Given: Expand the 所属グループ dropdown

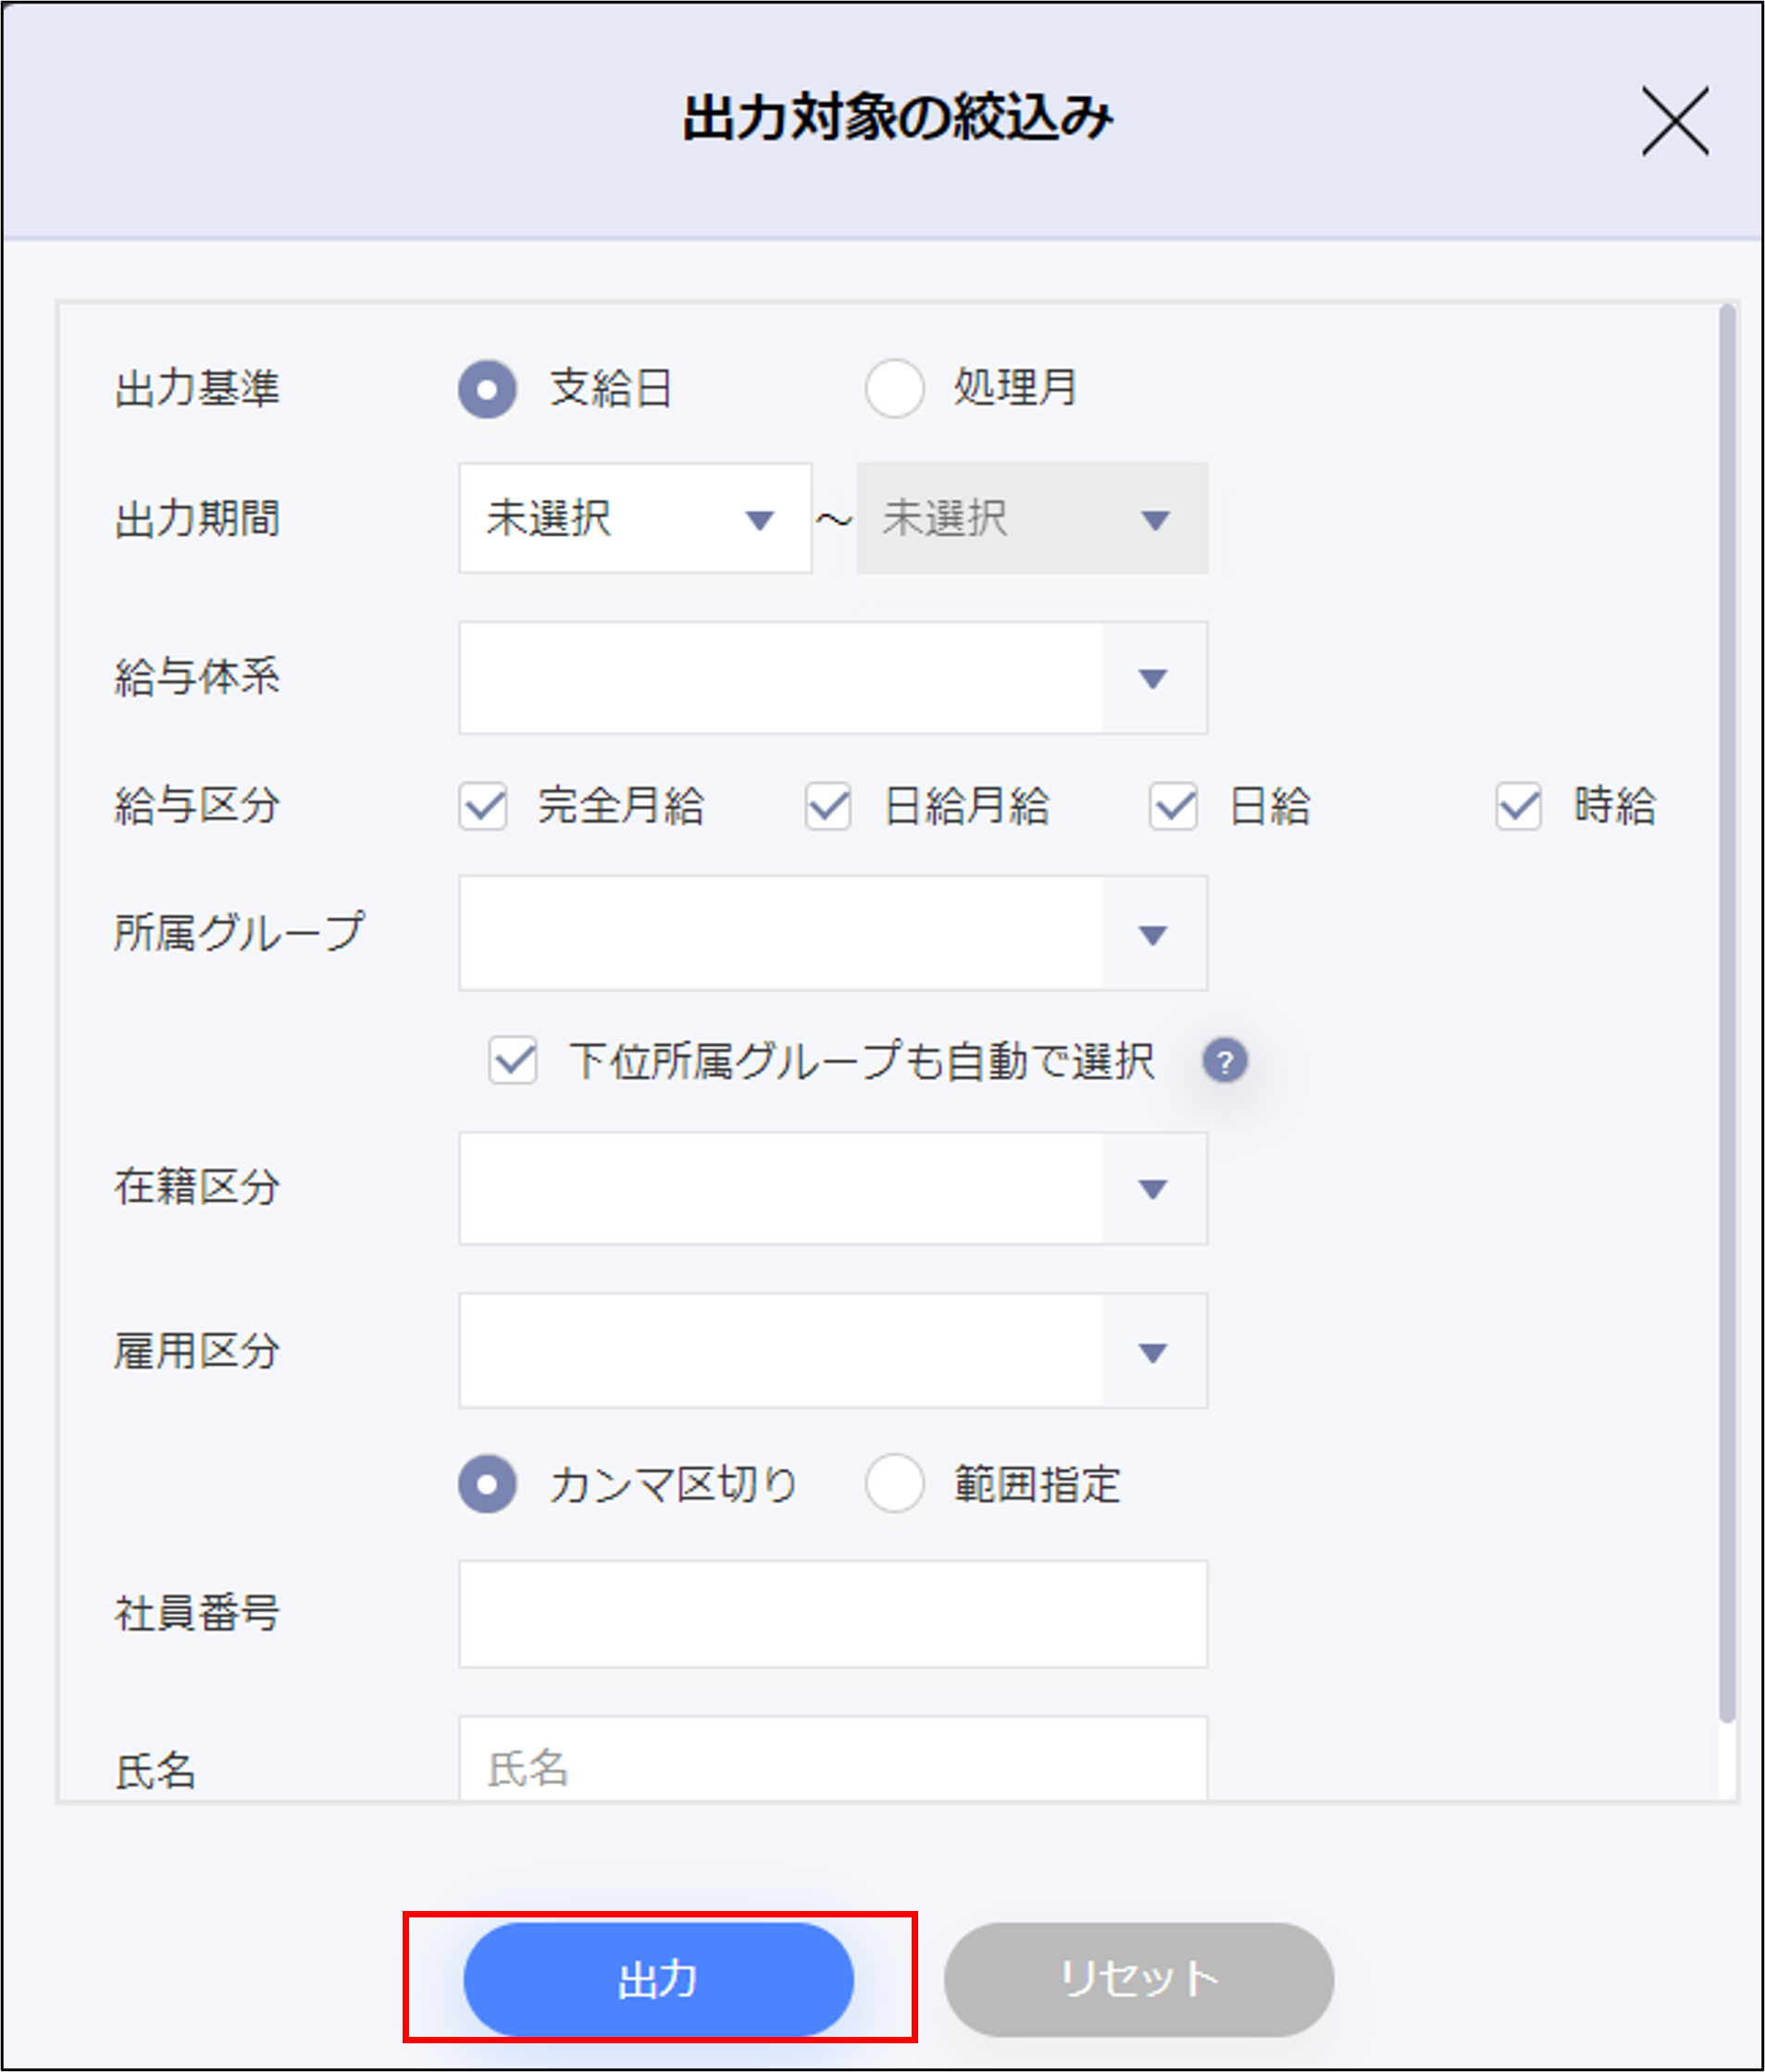Looking at the screenshot, I should [x=832, y=933].
